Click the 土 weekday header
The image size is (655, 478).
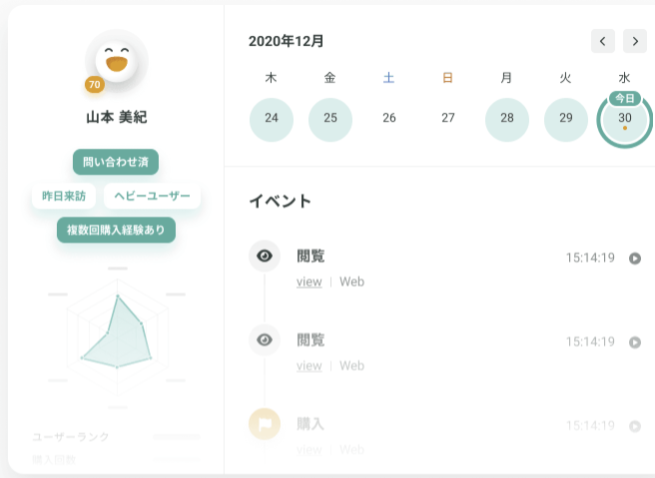tap(389, 78)
